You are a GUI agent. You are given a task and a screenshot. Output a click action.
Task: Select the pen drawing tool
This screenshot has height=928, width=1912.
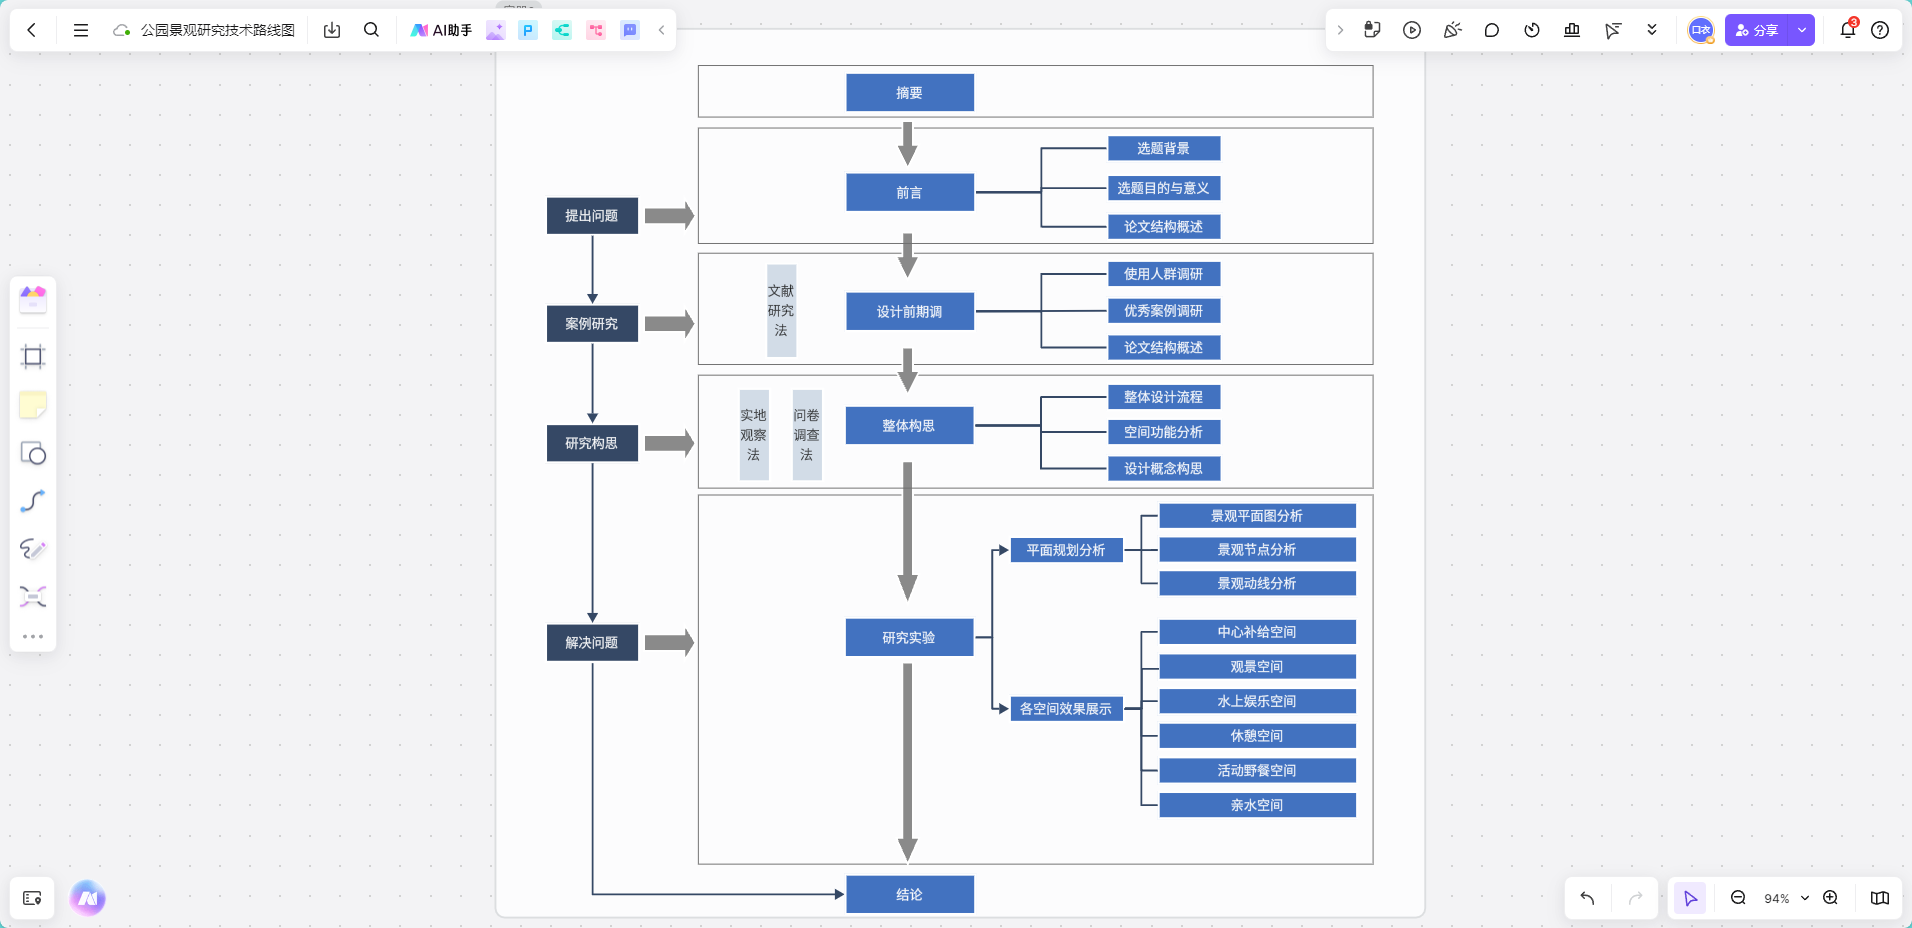coord(33,548)
